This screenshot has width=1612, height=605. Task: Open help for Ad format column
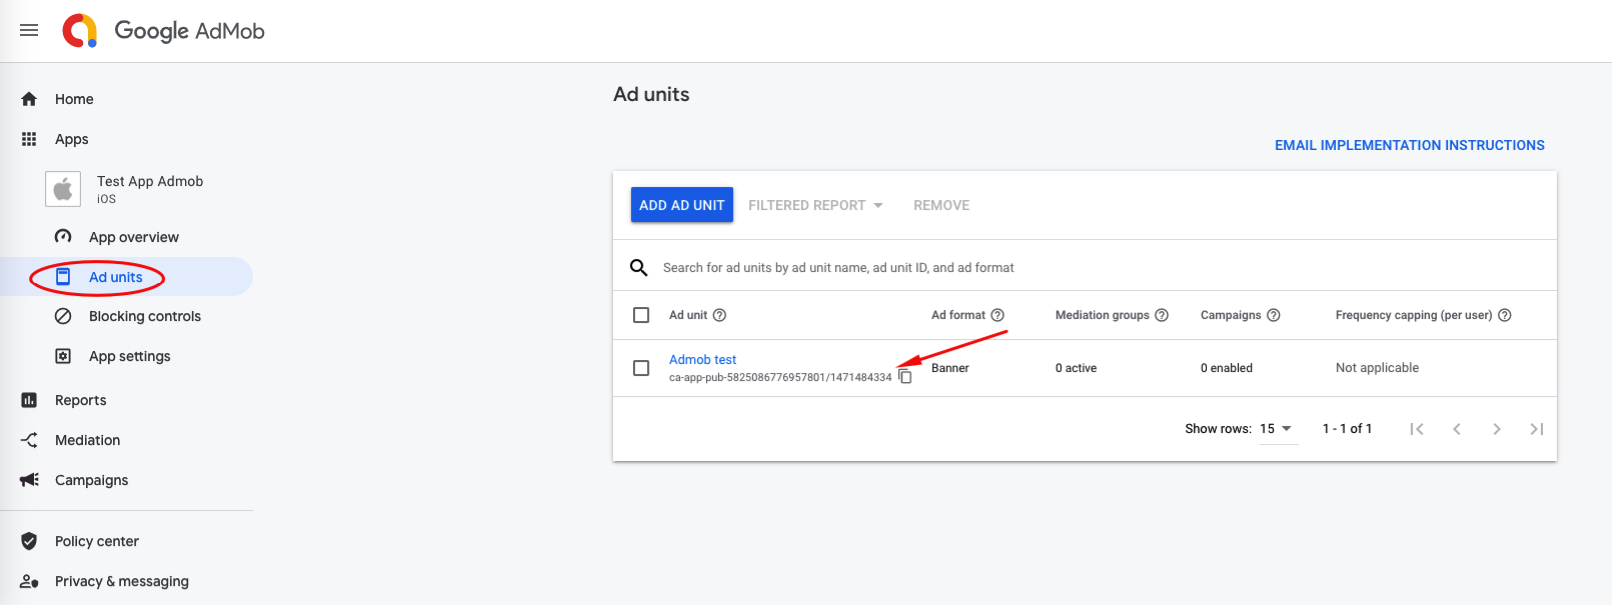pos(997,315)
